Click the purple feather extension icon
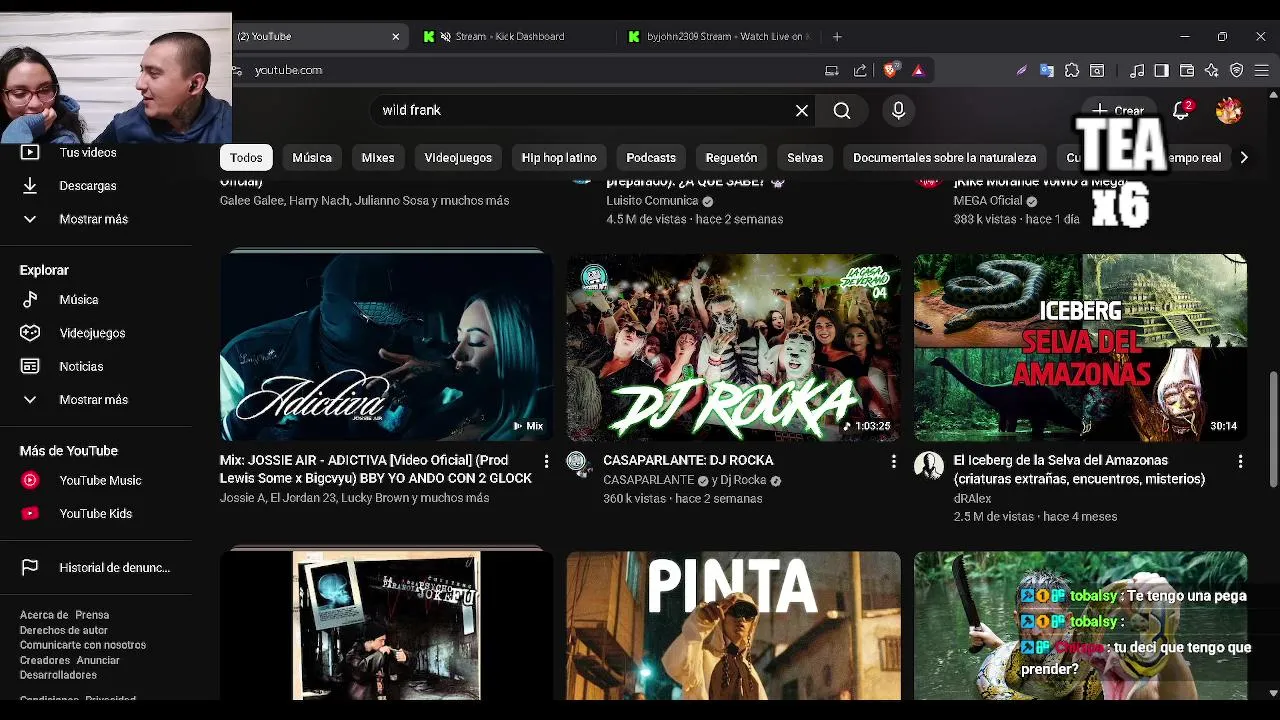This screenshot has width=1280, height=720. [x=1021, y=70]
